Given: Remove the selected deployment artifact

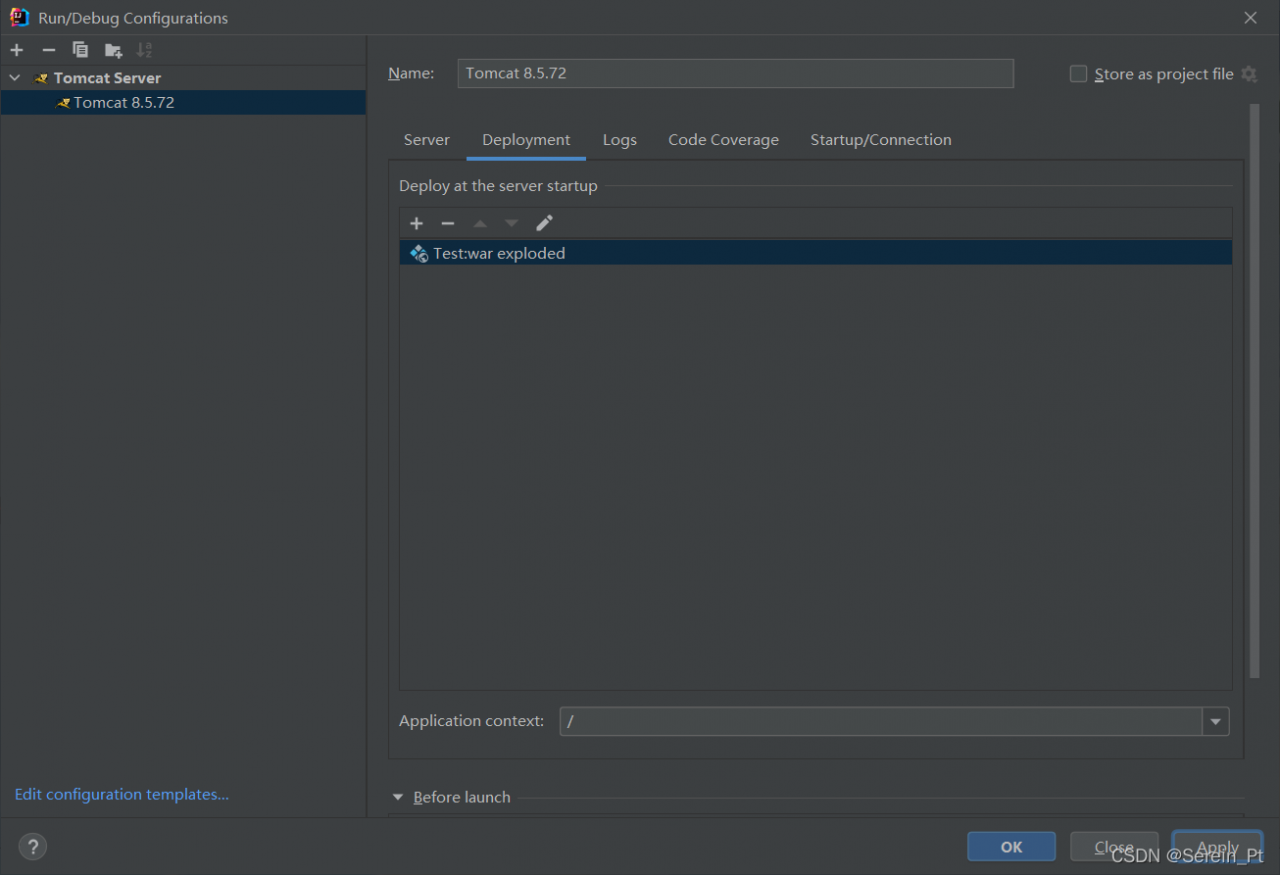Looking at the screenshot, I should [448, 223].
